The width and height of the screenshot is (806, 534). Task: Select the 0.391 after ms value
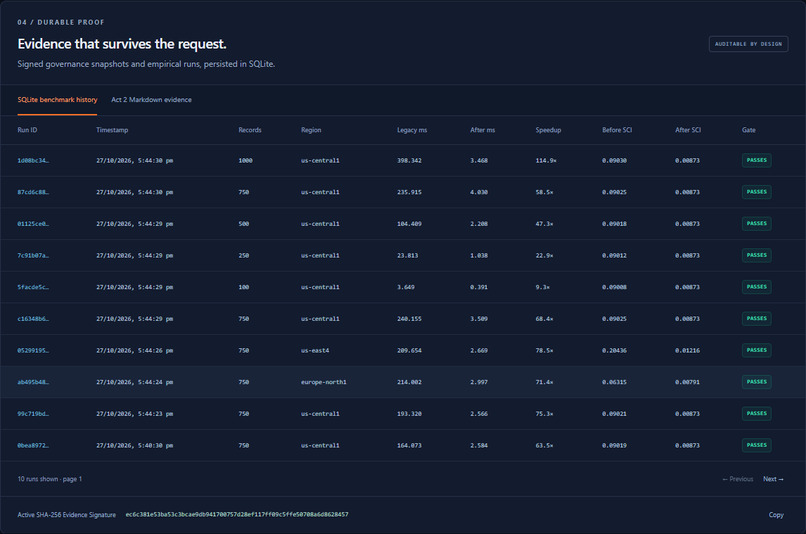[479, 287]
